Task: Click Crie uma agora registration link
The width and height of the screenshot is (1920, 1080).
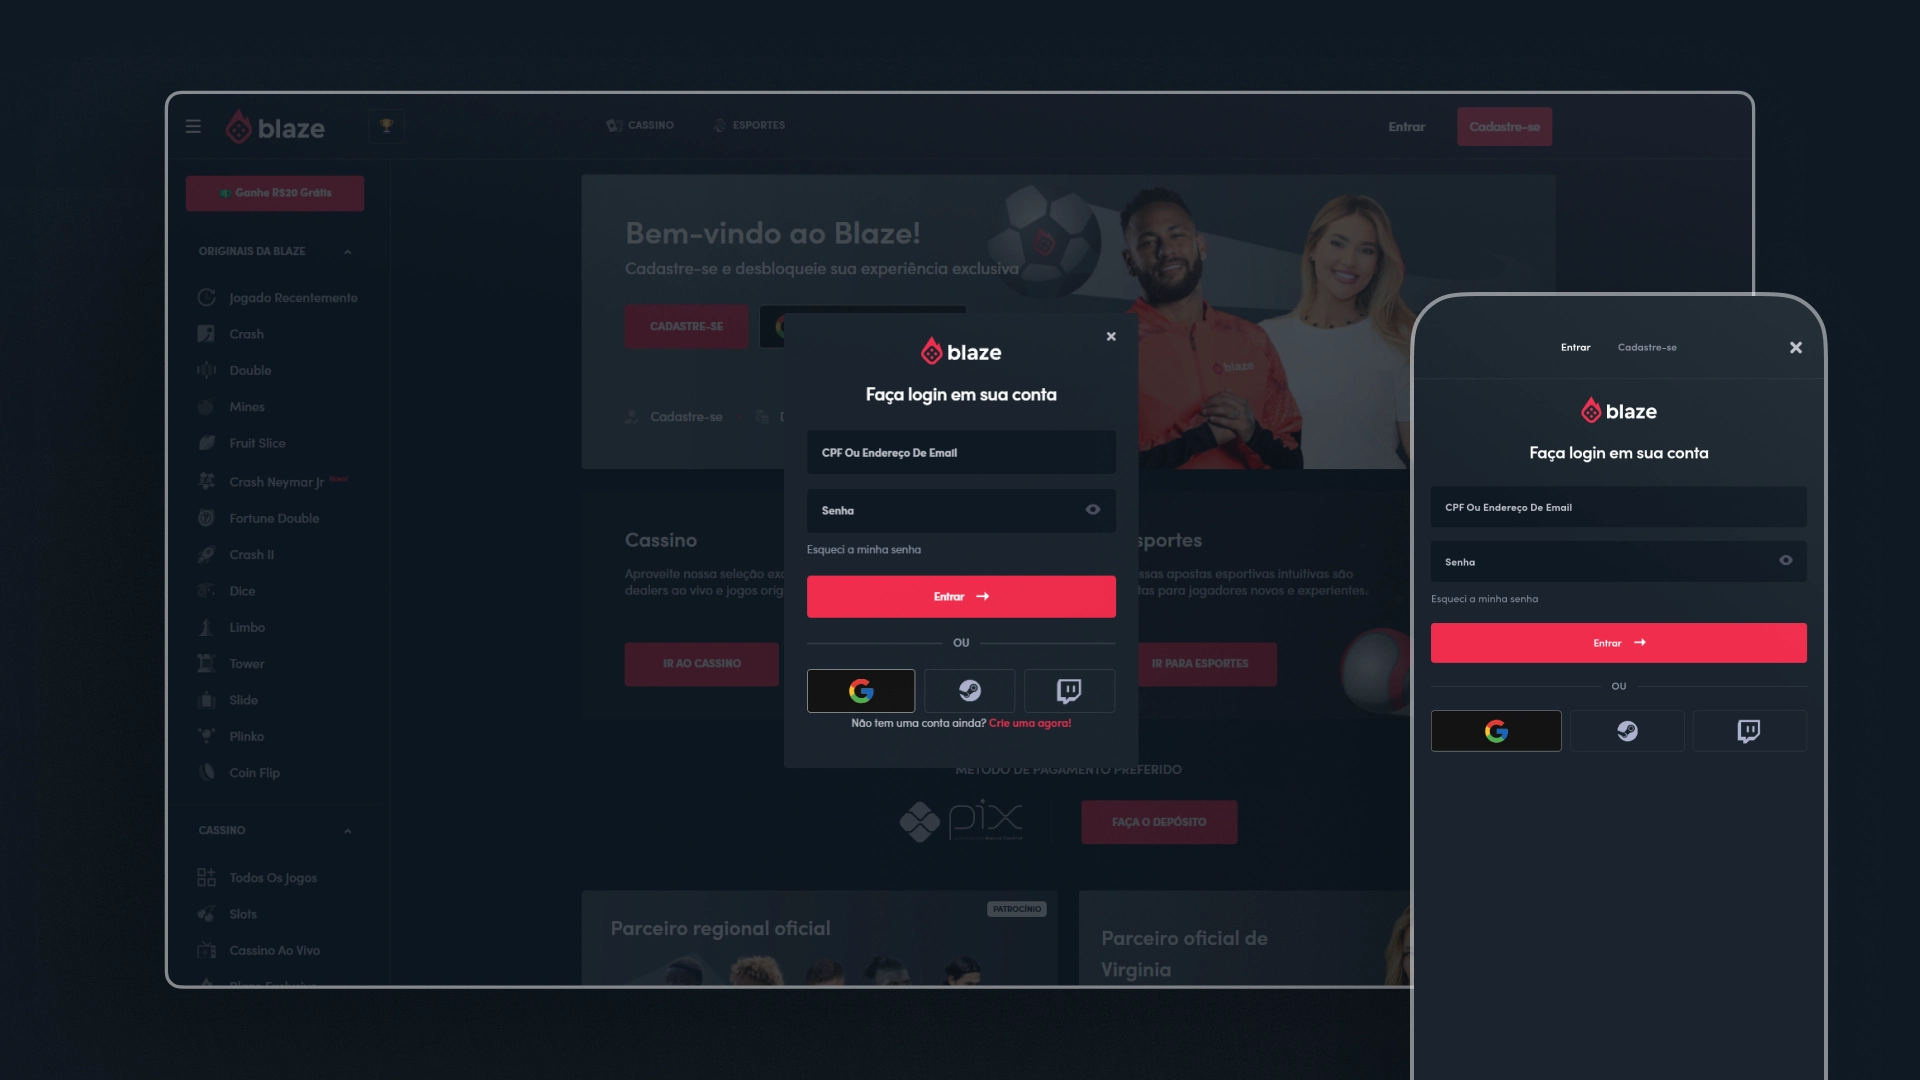Action: point(1029,723)
